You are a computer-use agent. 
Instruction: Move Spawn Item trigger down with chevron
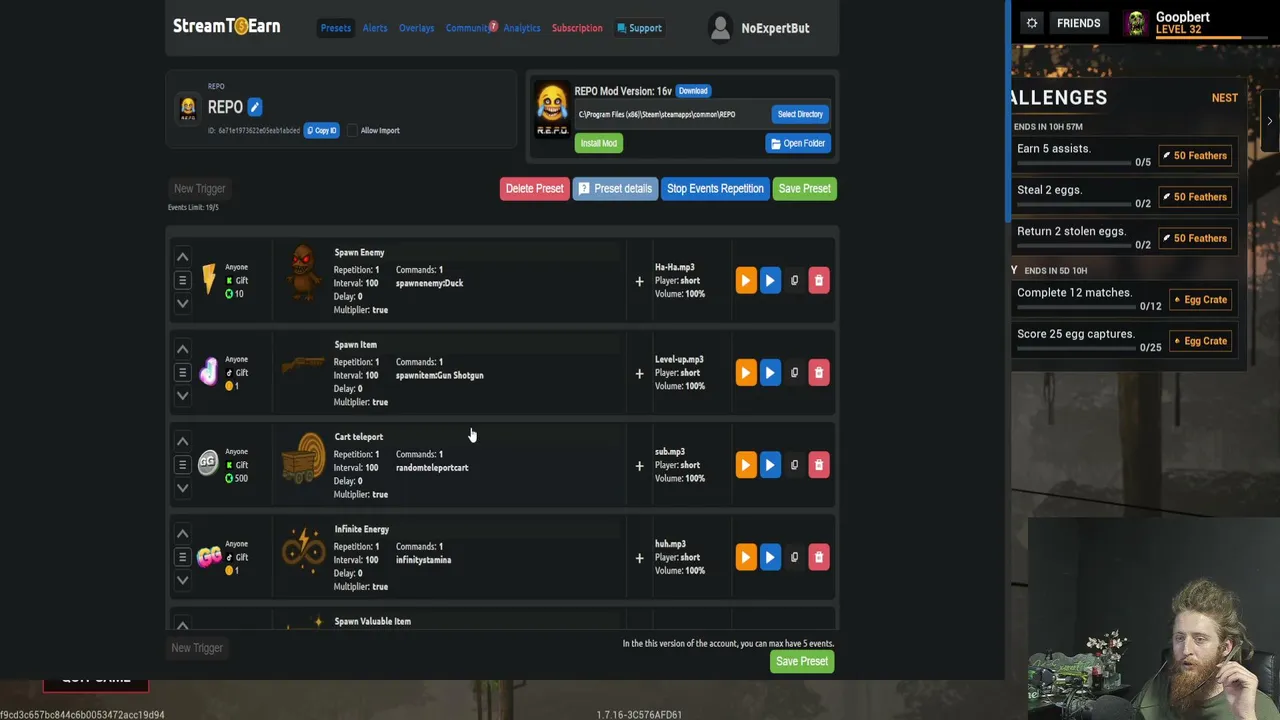(182, 395)
